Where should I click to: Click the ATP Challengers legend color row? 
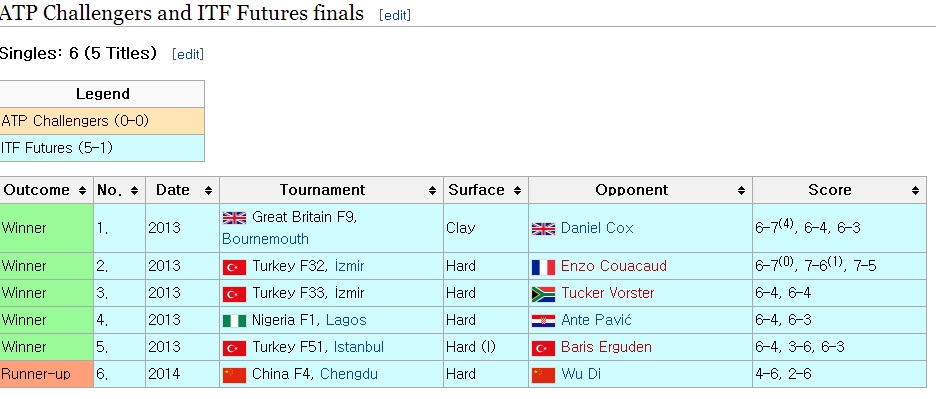click(x=102, y=121)
